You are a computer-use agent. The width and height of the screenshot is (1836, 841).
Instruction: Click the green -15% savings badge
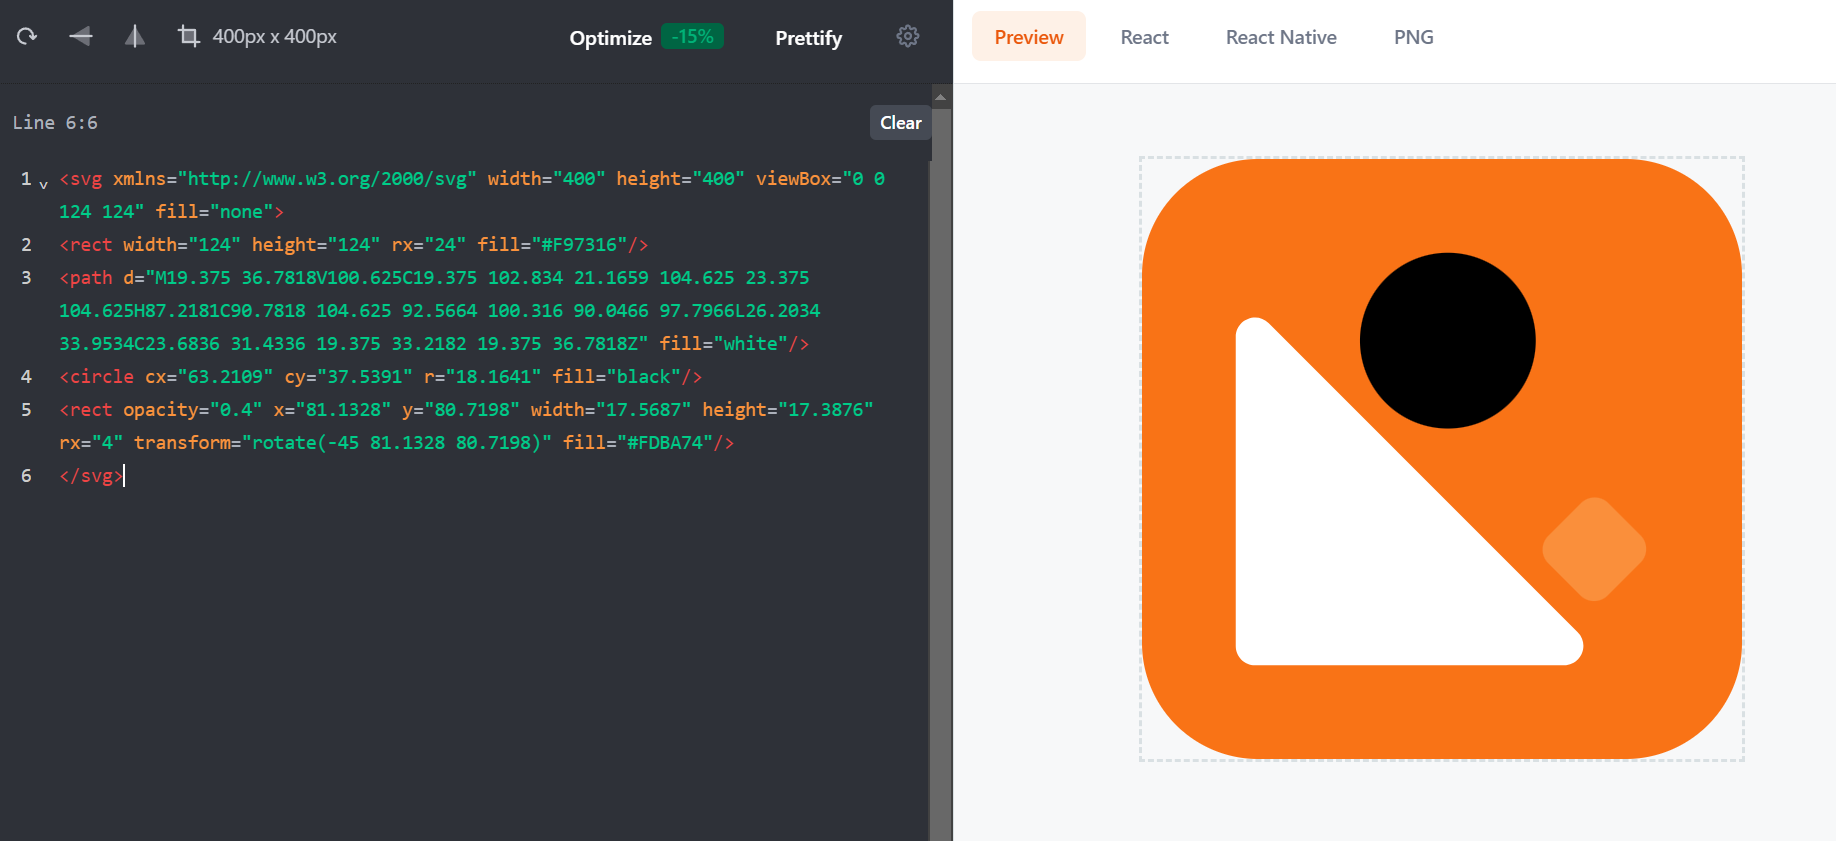pos(692,37)
